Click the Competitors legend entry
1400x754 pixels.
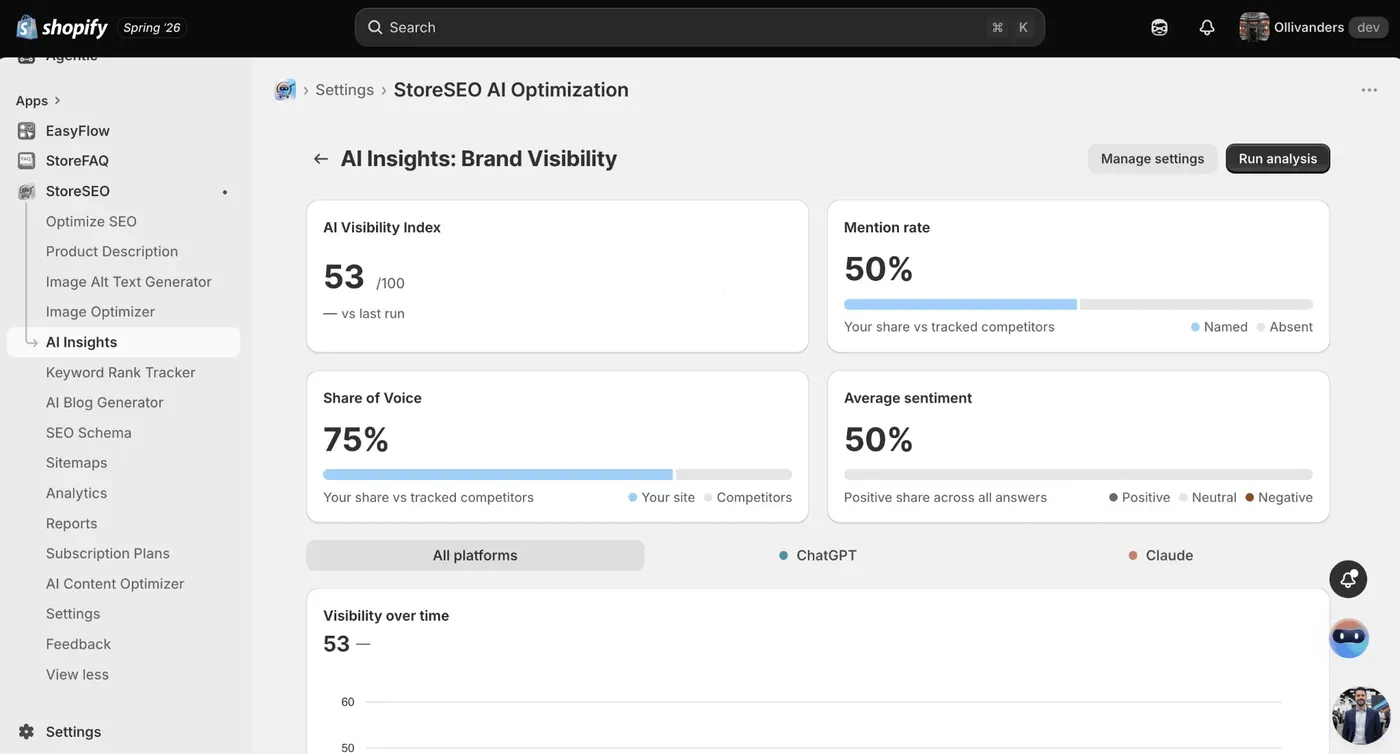(747, 498)
